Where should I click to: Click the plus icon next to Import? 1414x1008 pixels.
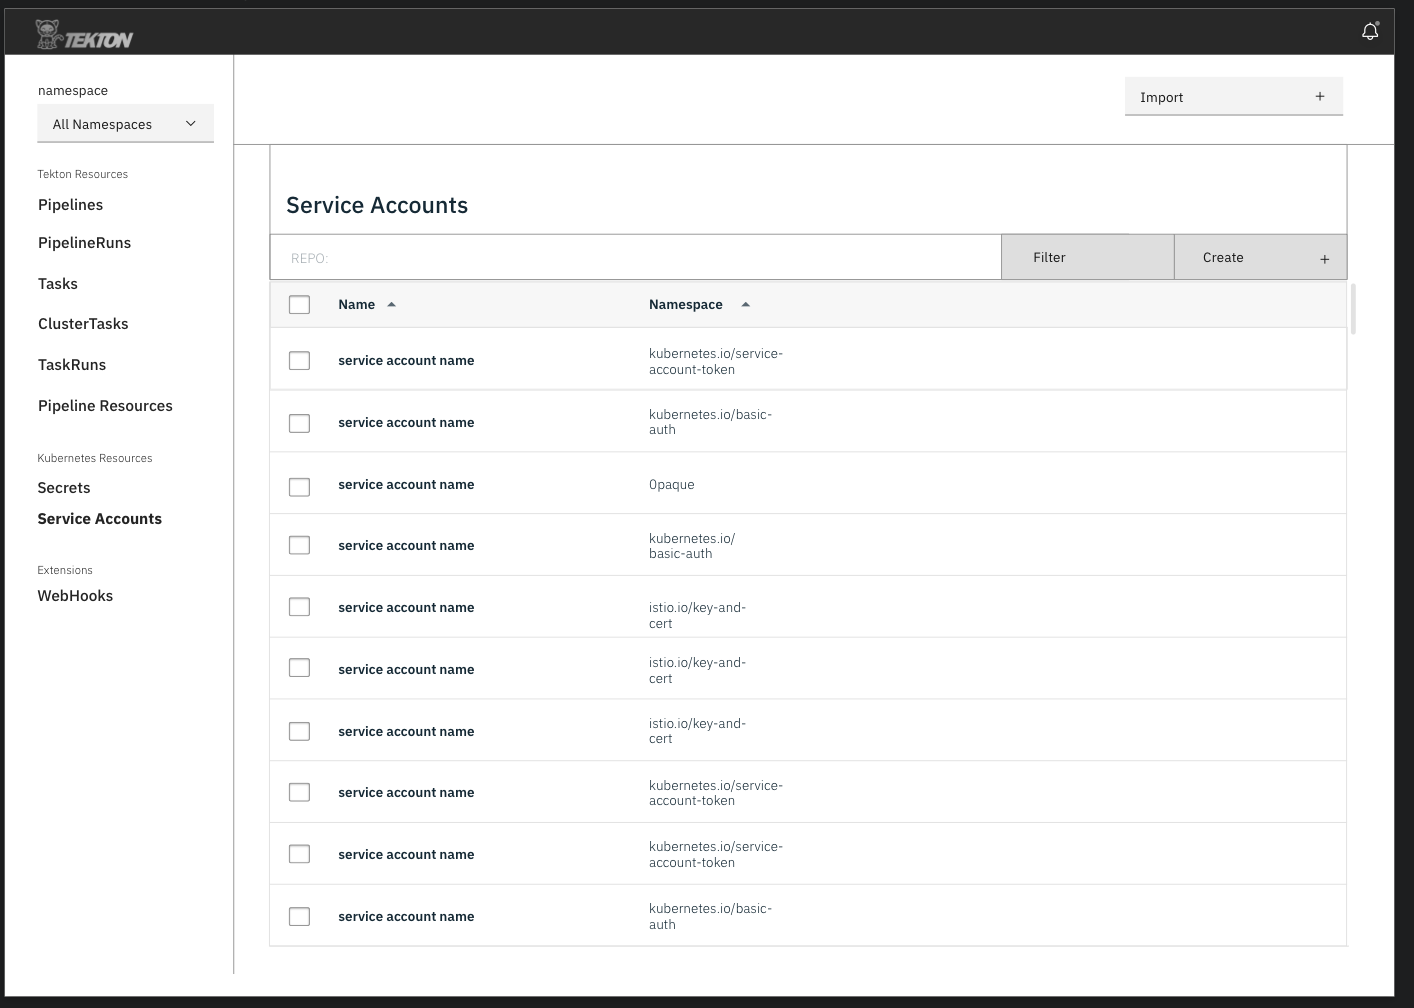tap(1319, 96)
